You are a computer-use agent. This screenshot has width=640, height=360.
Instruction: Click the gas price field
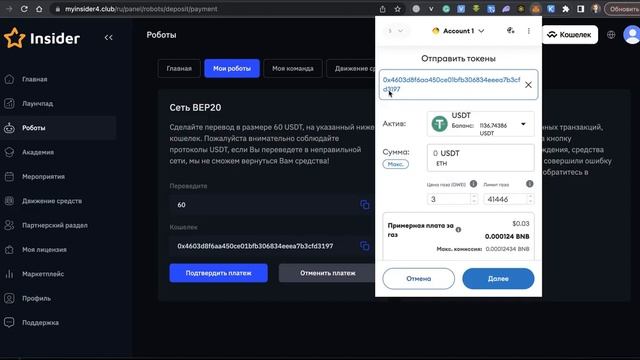click(x=452, y=199)
